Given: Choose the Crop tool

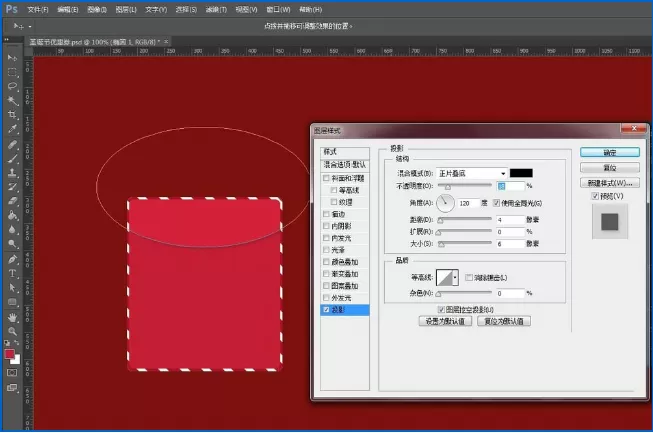Looking at the screenshot, I should tap(12, 114).
